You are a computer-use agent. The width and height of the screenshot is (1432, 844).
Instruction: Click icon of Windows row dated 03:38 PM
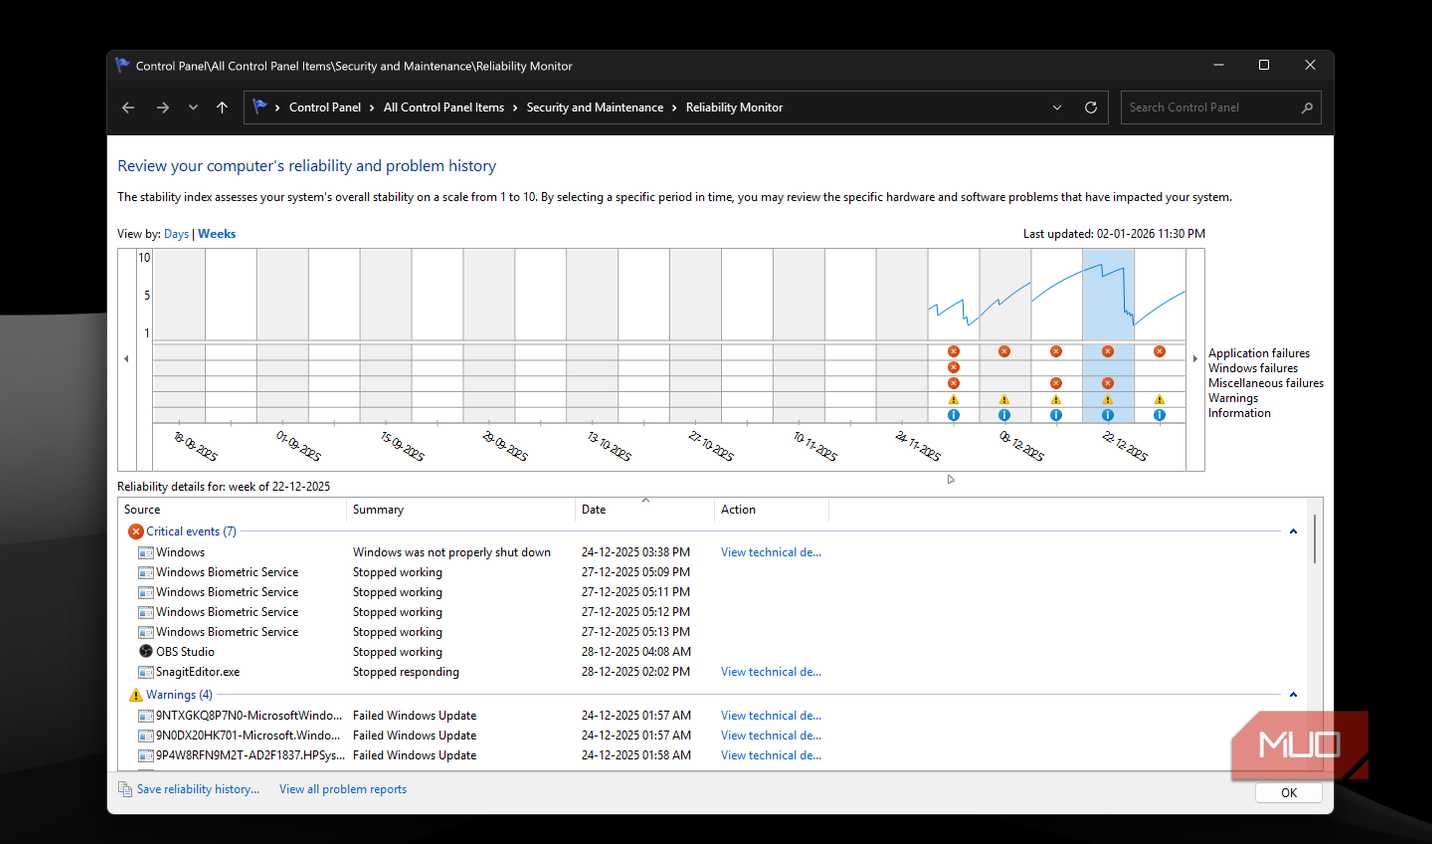[146, 552]
